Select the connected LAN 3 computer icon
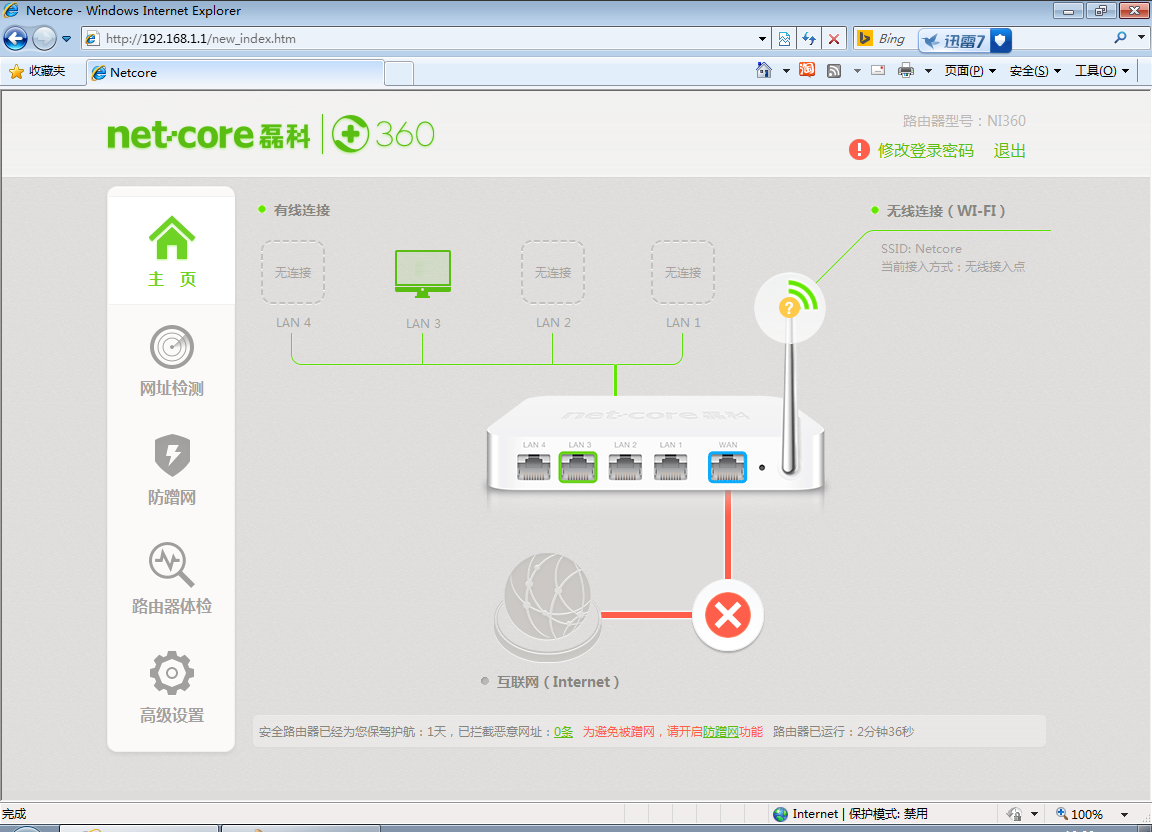This screenshot has width=1152, height=832. [x=422, y=273]
